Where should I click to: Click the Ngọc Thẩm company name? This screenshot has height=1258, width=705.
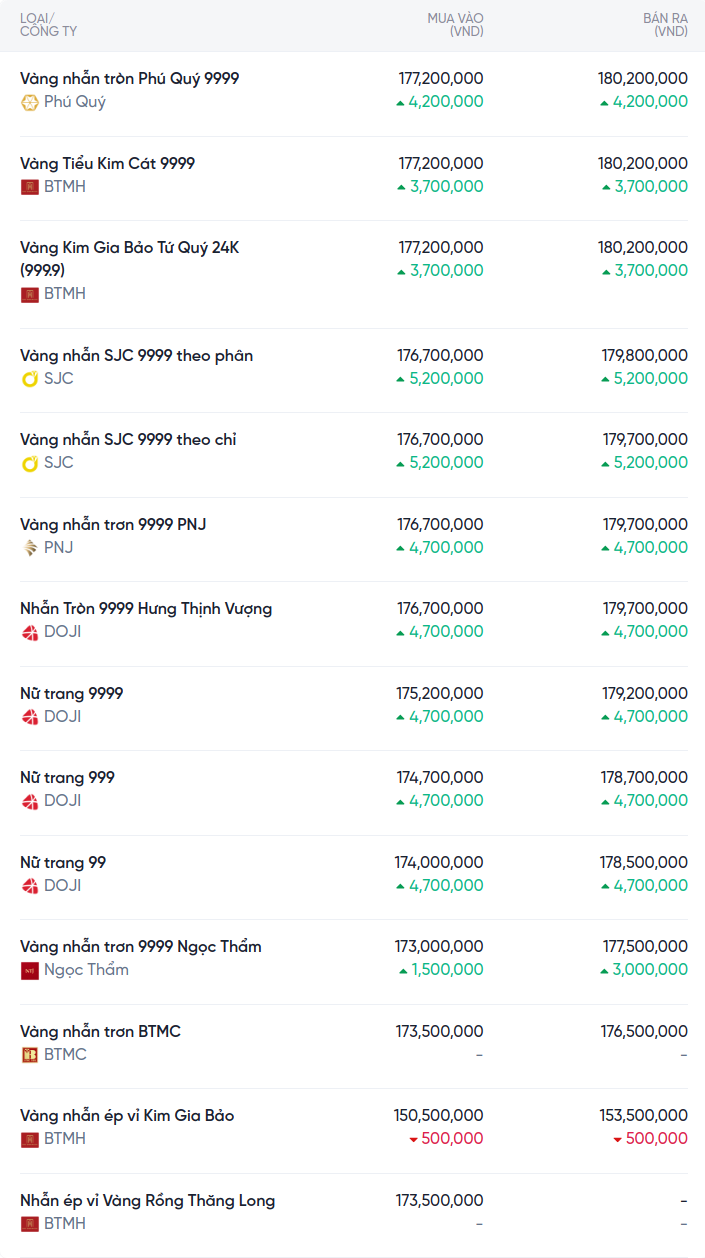(x=86, y=970)
